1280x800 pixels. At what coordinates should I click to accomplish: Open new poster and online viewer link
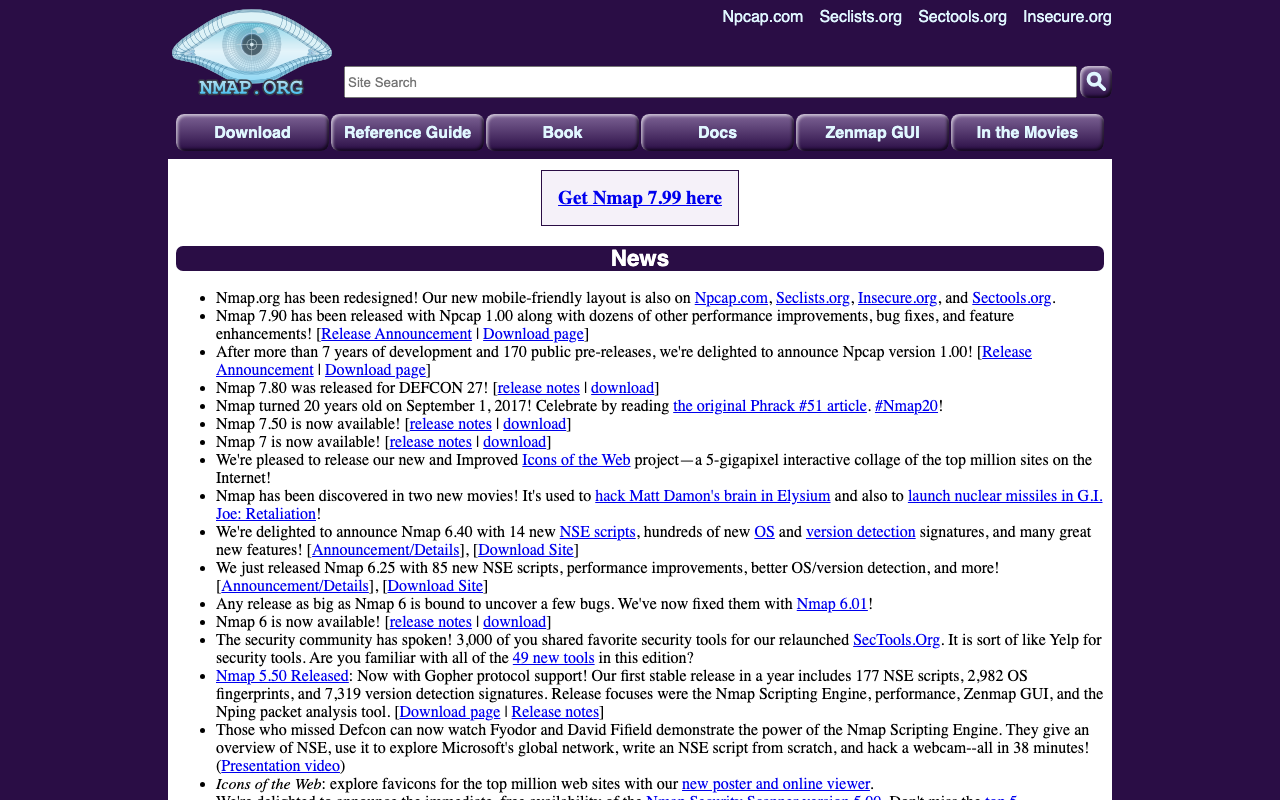point(776,784)
